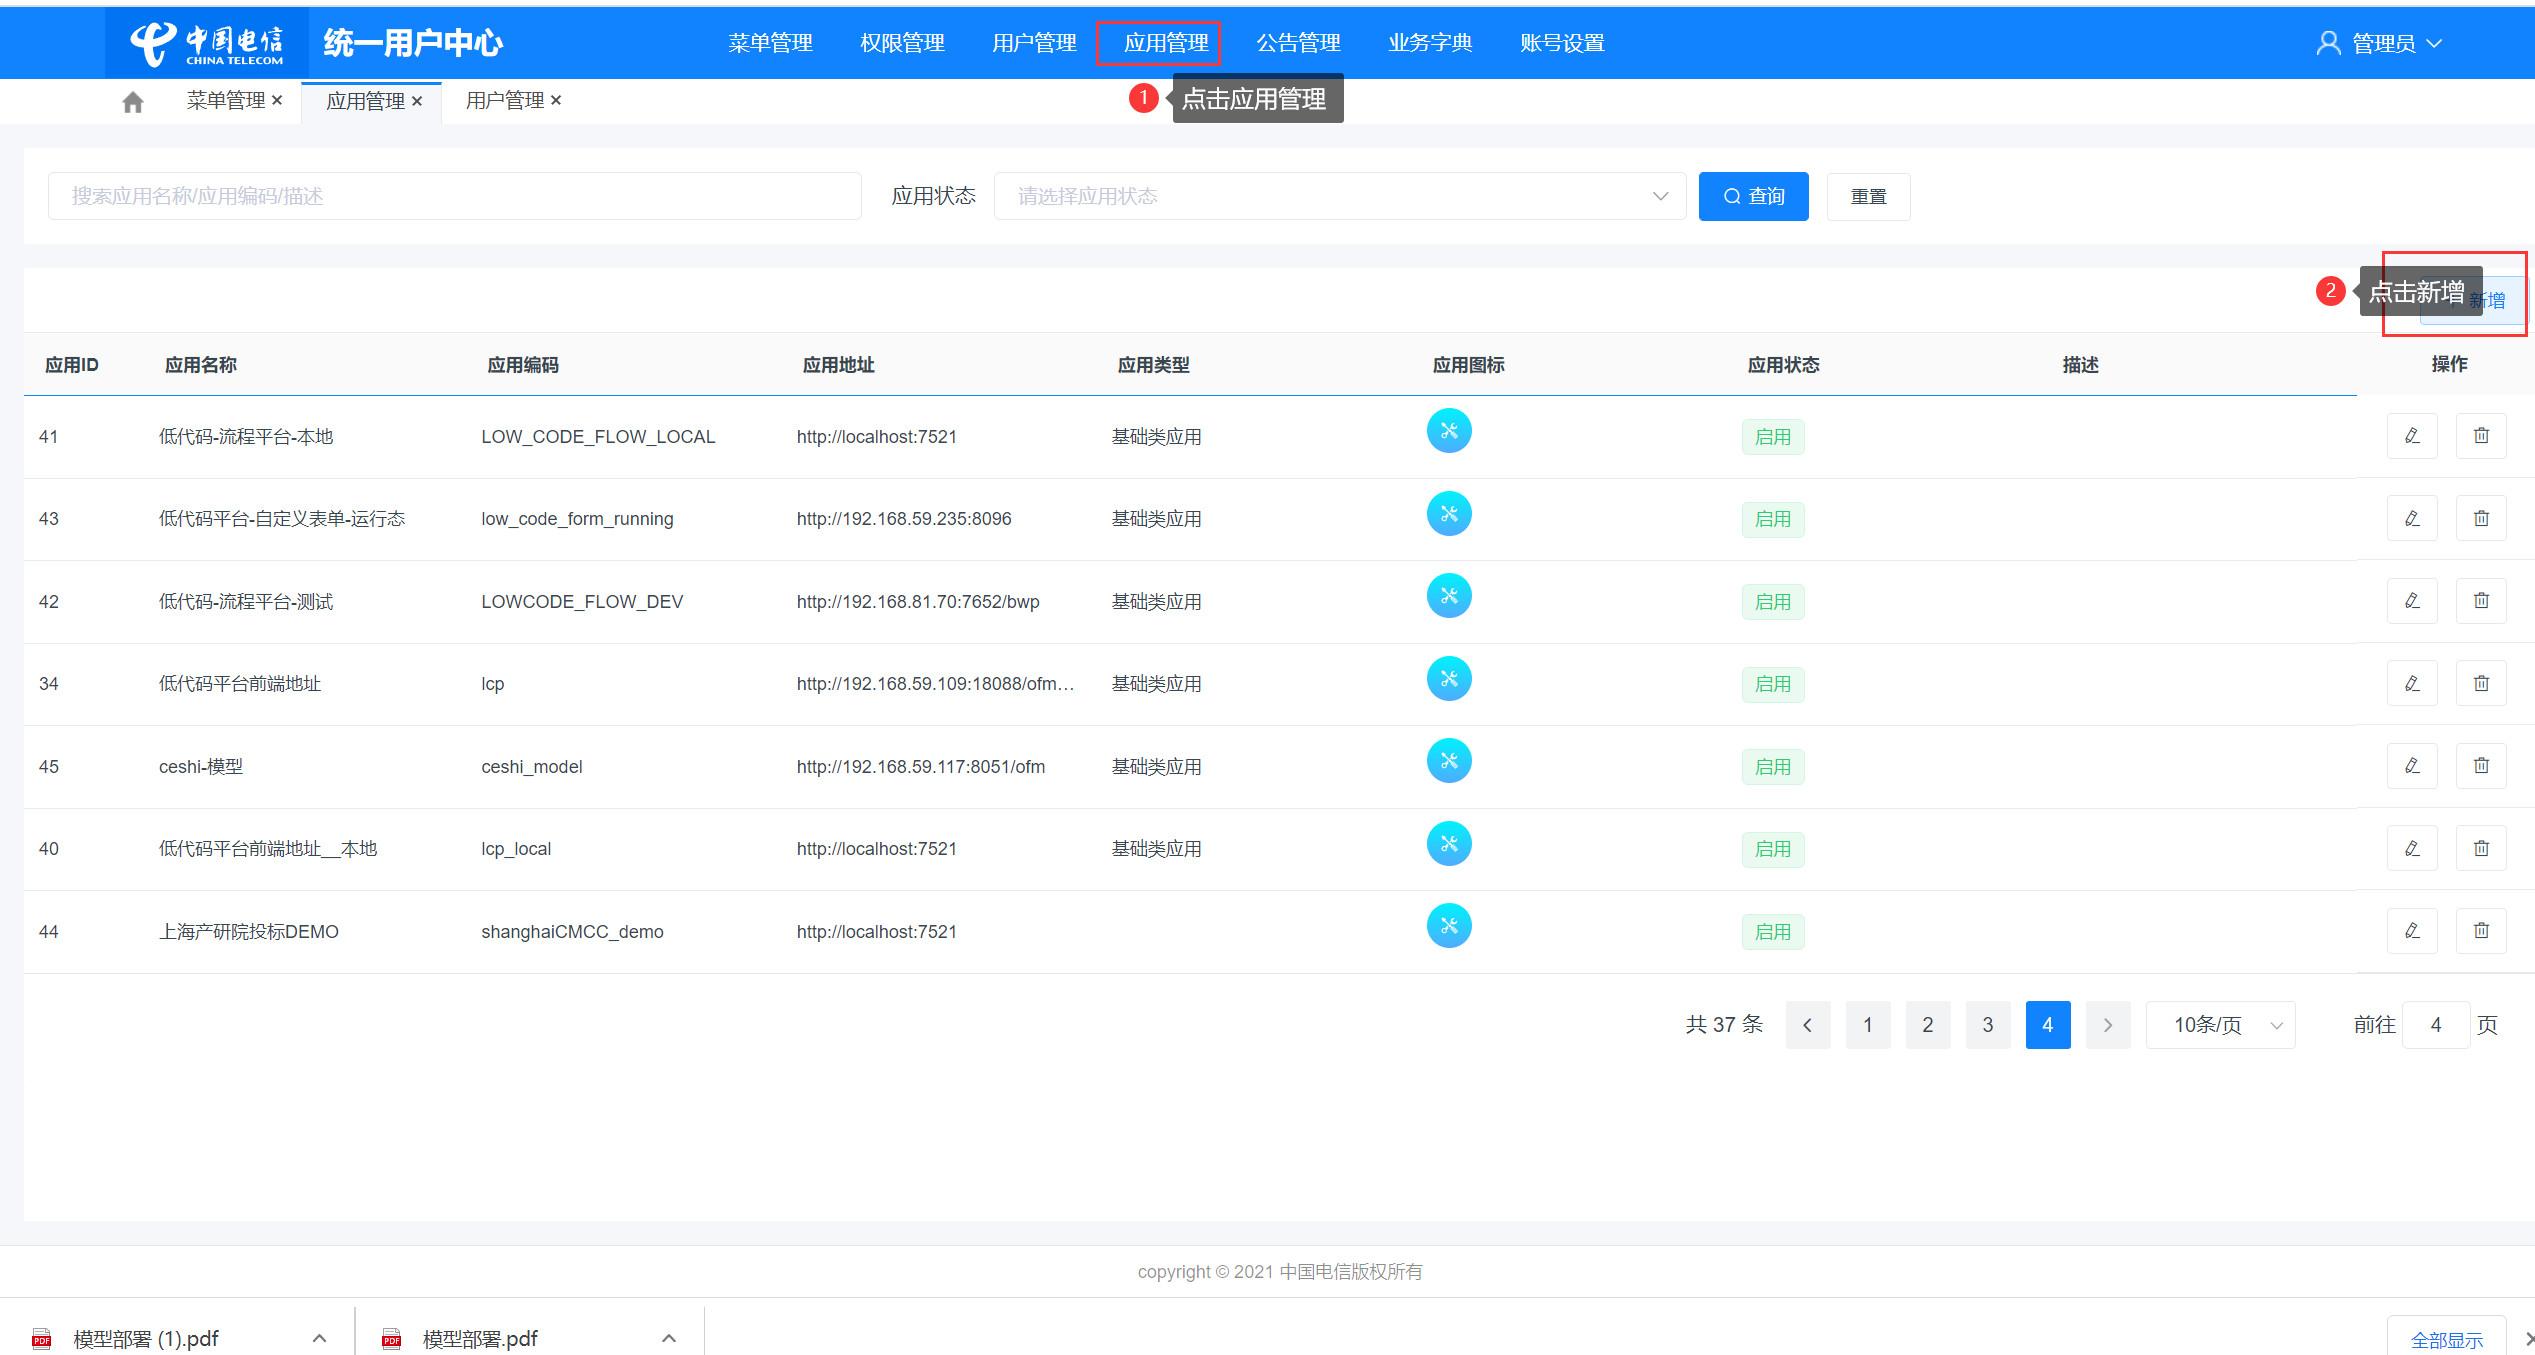Close the 菜单管理 tab
The image size is (2535, 1355).
click(277, 100)
